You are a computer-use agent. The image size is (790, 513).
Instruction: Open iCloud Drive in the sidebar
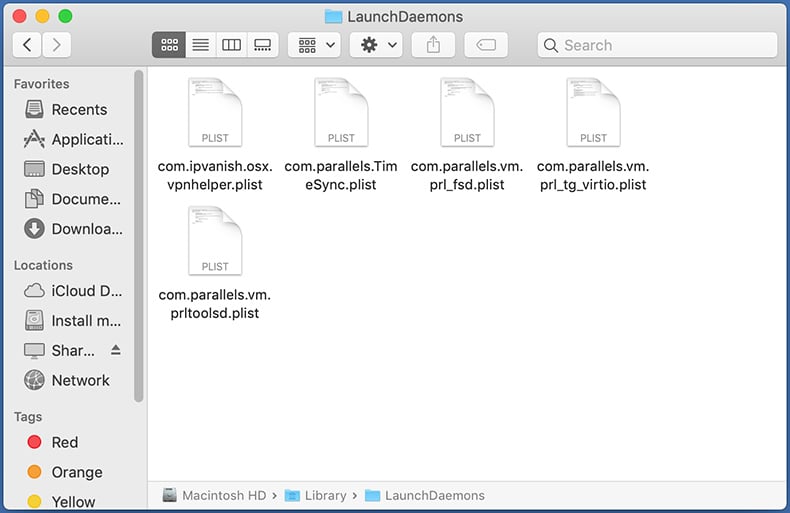73,291
